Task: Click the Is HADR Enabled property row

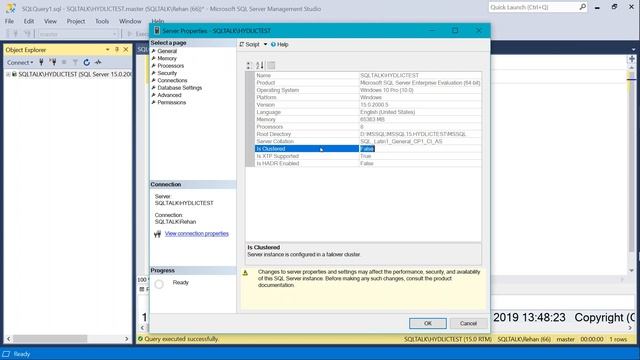Action: 368,164
